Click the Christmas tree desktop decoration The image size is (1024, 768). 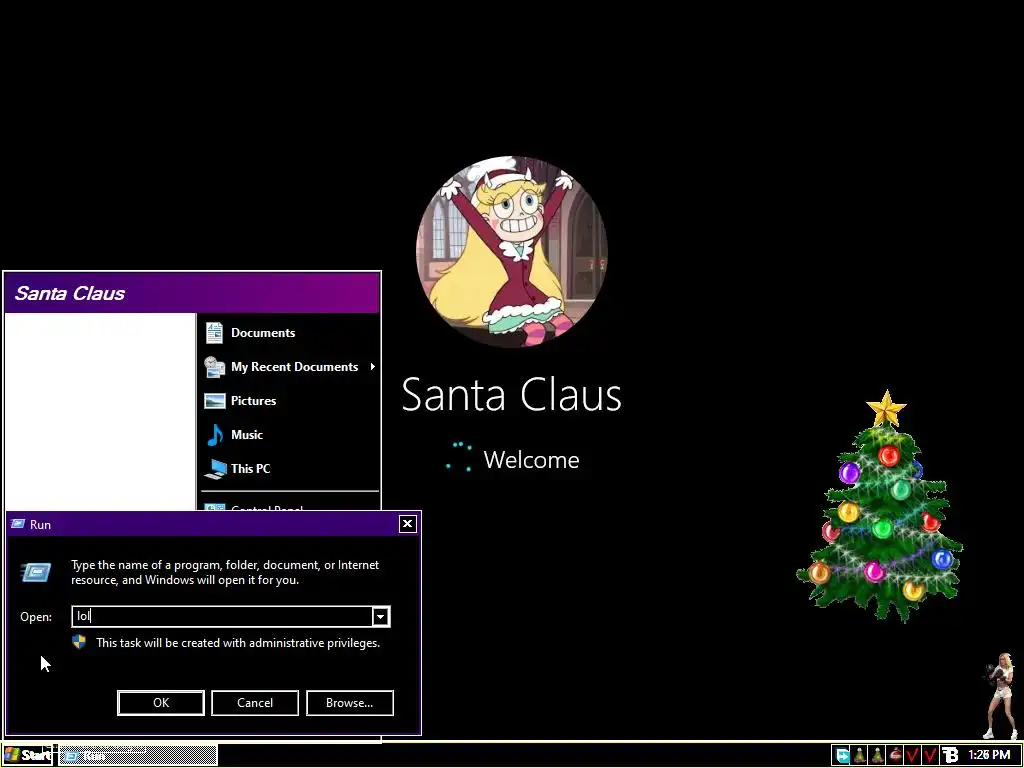(880, 506)
